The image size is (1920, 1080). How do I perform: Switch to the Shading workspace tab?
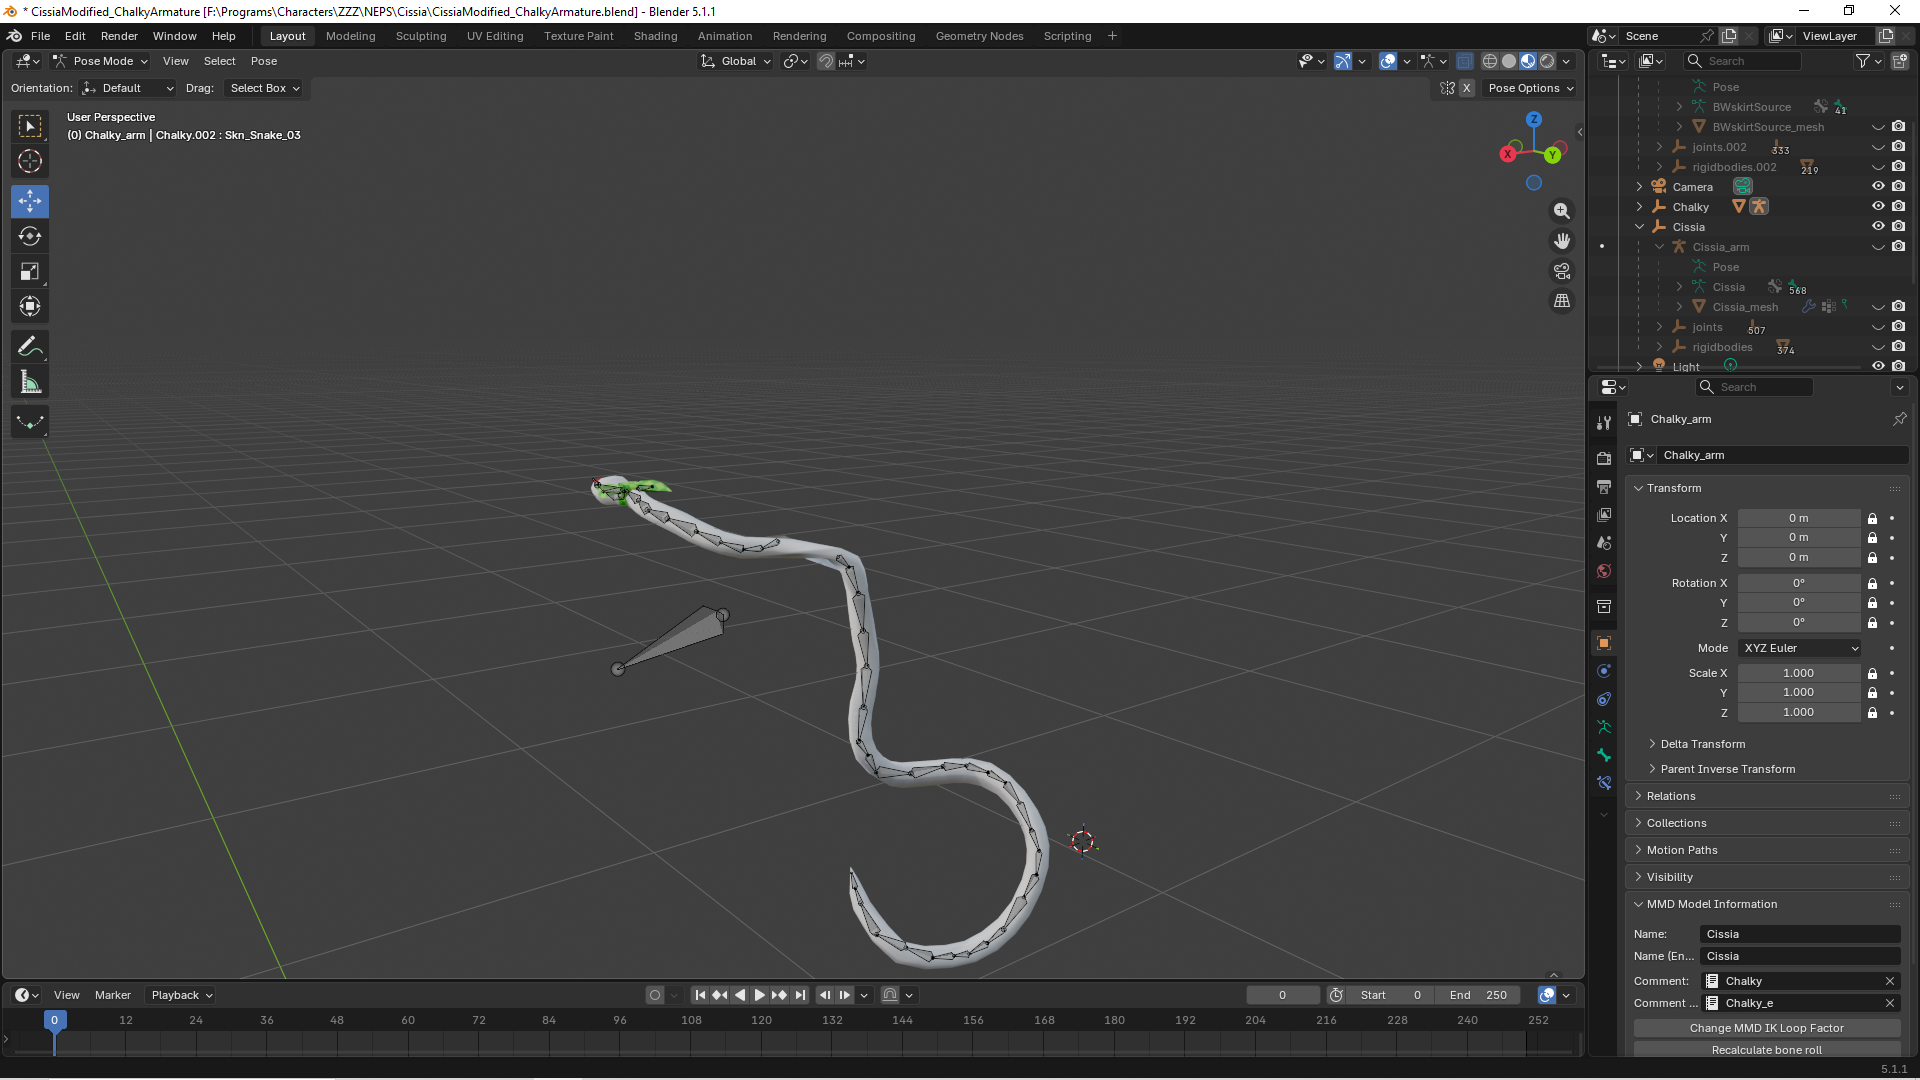tap(655, 36)
